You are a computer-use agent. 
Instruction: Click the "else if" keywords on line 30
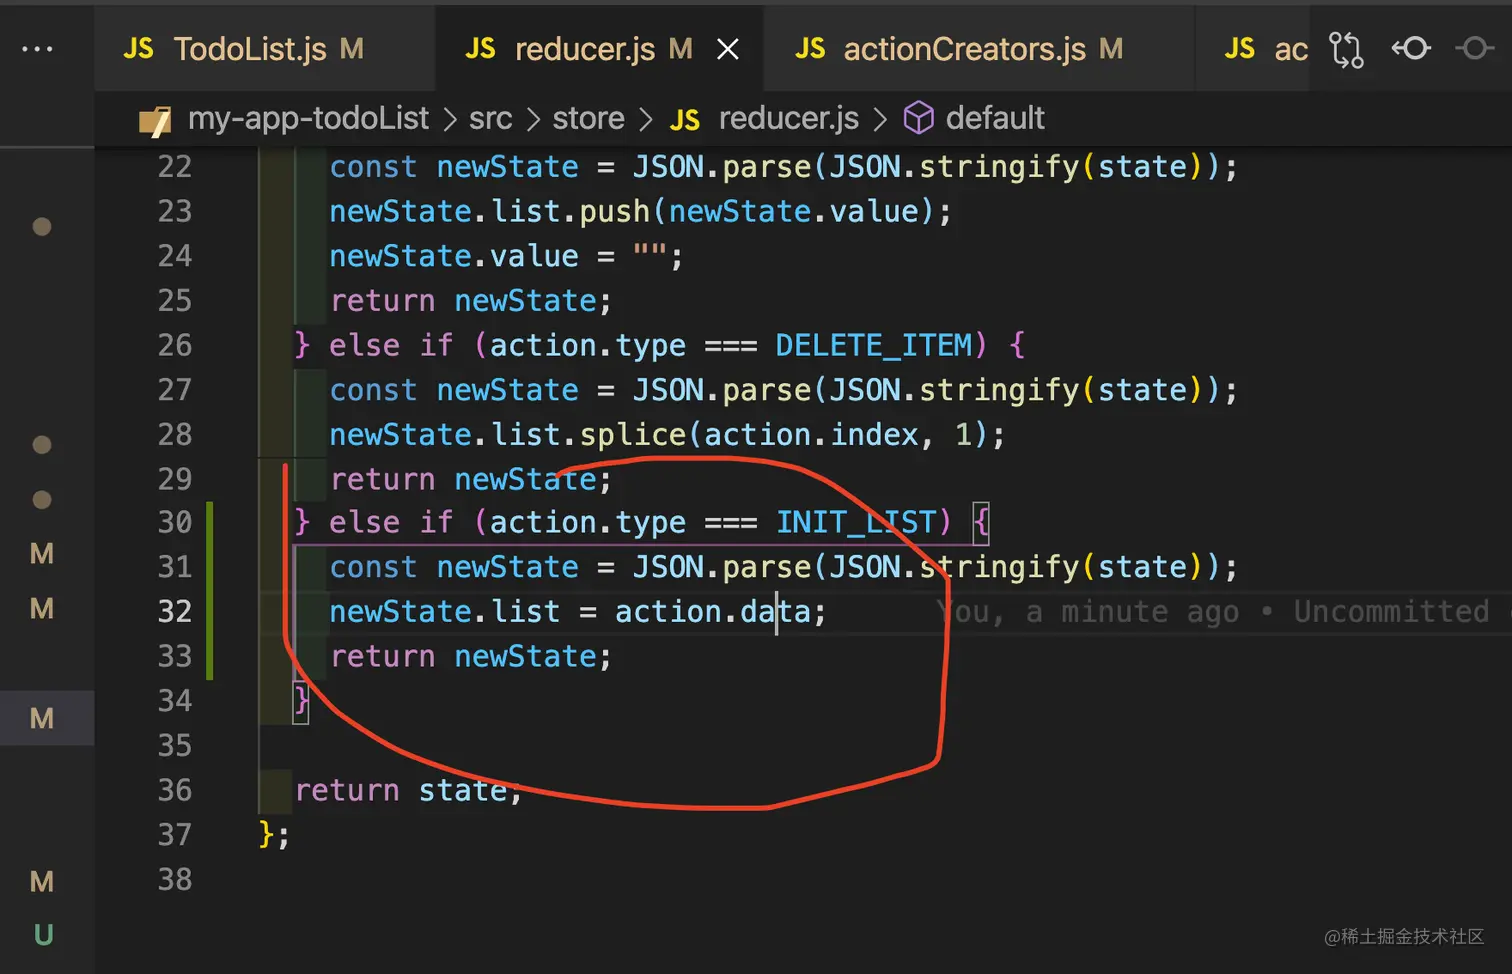391,522
